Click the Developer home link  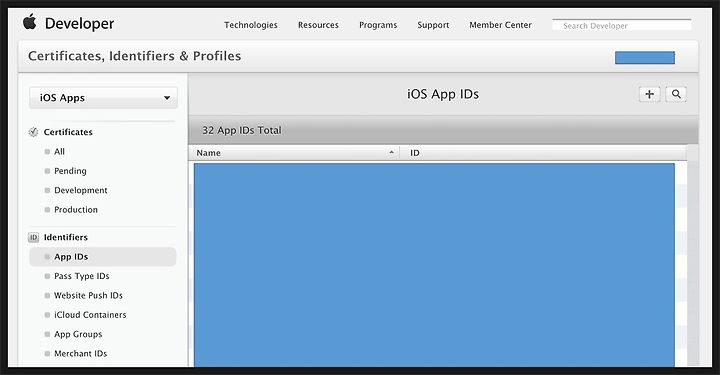[79, 23]
